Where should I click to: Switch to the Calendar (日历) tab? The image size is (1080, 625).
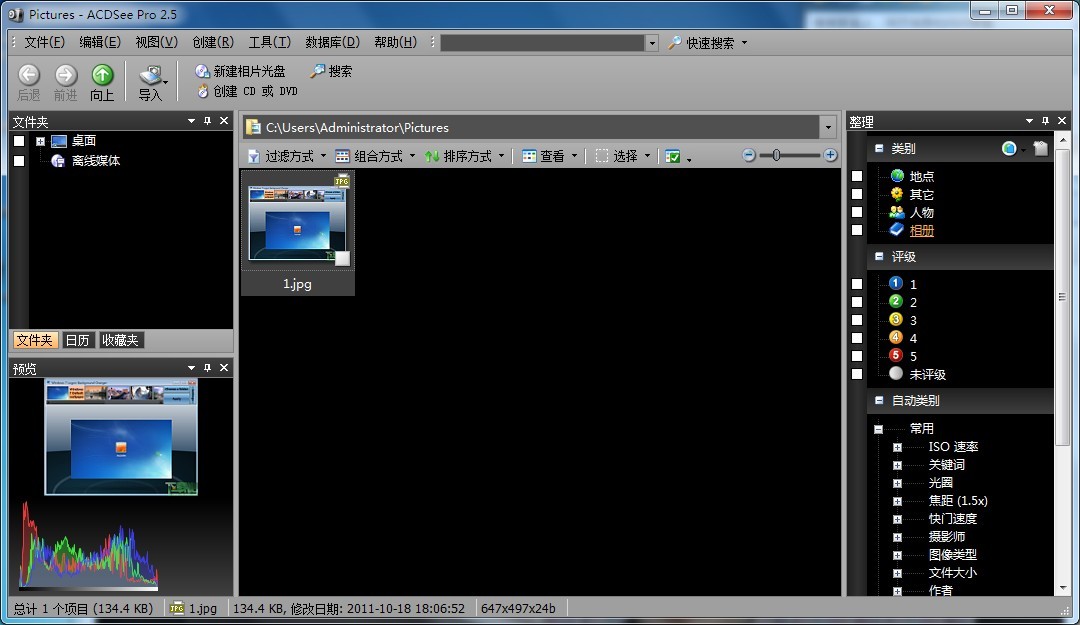coord(78,340)
